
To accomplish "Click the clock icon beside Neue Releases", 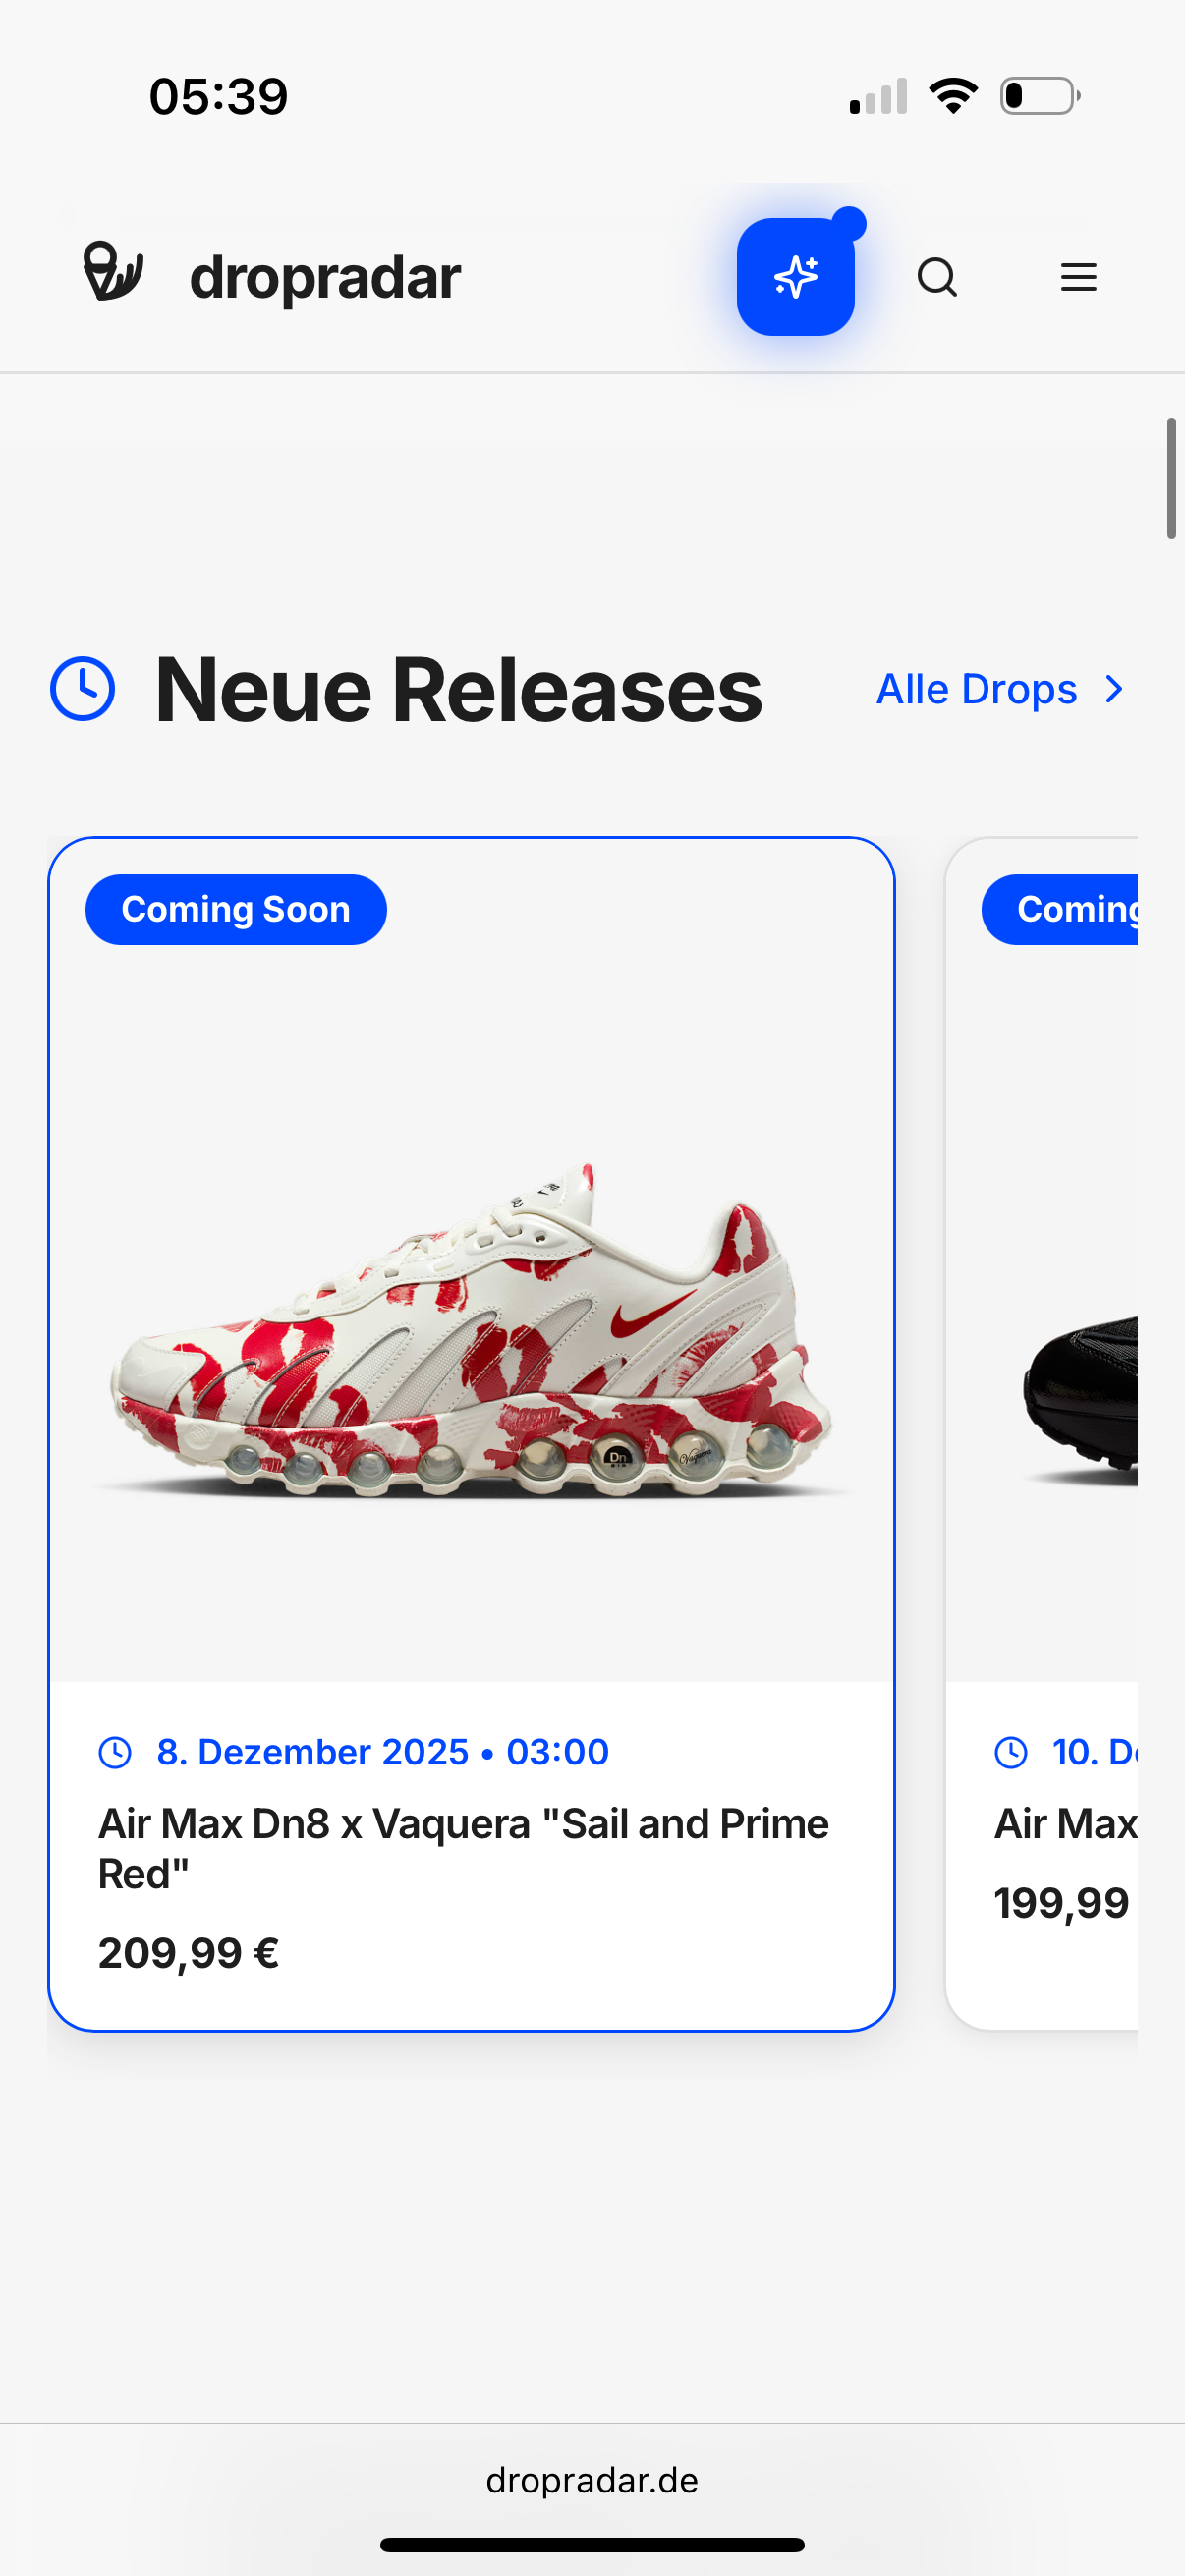I will 83,689.
